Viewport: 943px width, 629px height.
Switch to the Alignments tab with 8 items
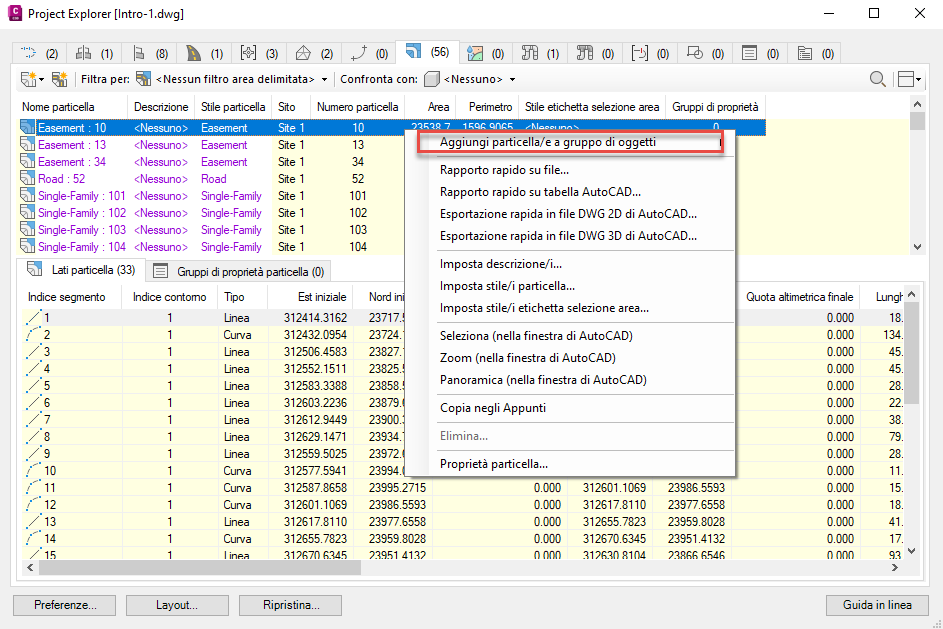pos(151,53)
